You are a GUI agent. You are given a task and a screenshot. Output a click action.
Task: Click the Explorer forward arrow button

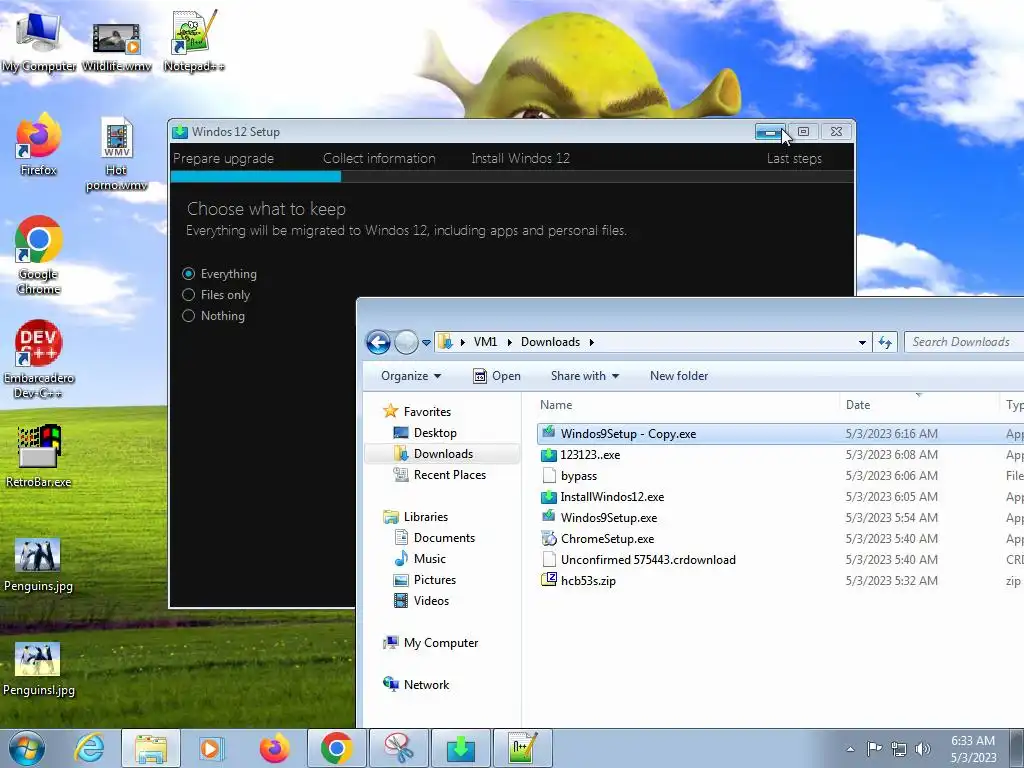[406, 342]
